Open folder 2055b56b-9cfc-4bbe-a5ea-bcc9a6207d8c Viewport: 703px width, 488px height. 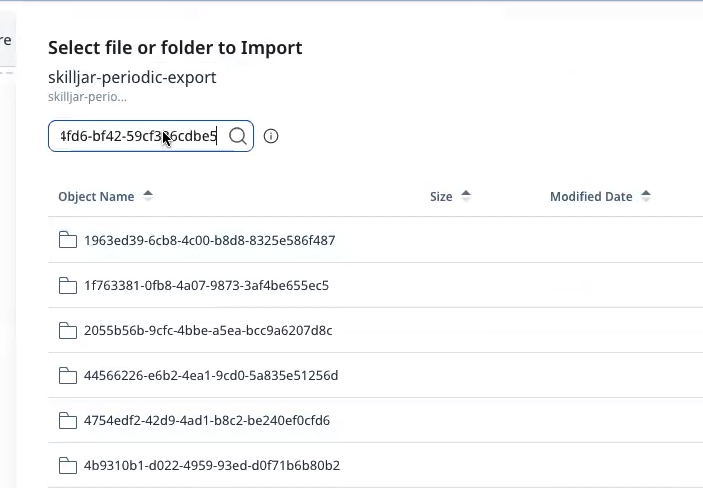point(208,330)
